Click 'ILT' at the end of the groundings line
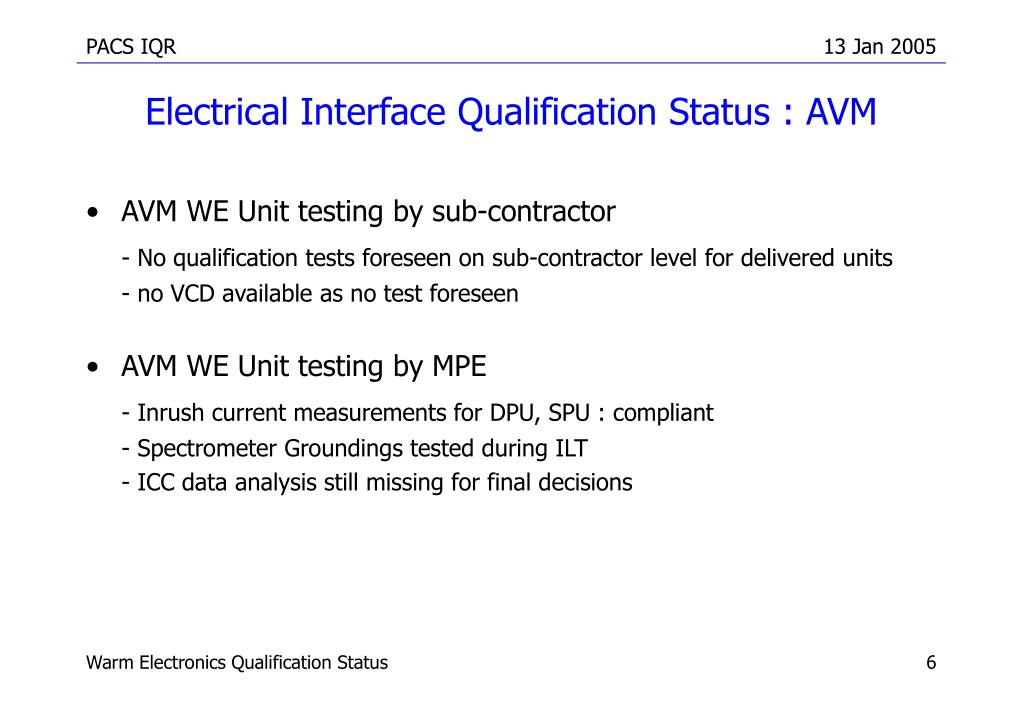 (572, 448)
